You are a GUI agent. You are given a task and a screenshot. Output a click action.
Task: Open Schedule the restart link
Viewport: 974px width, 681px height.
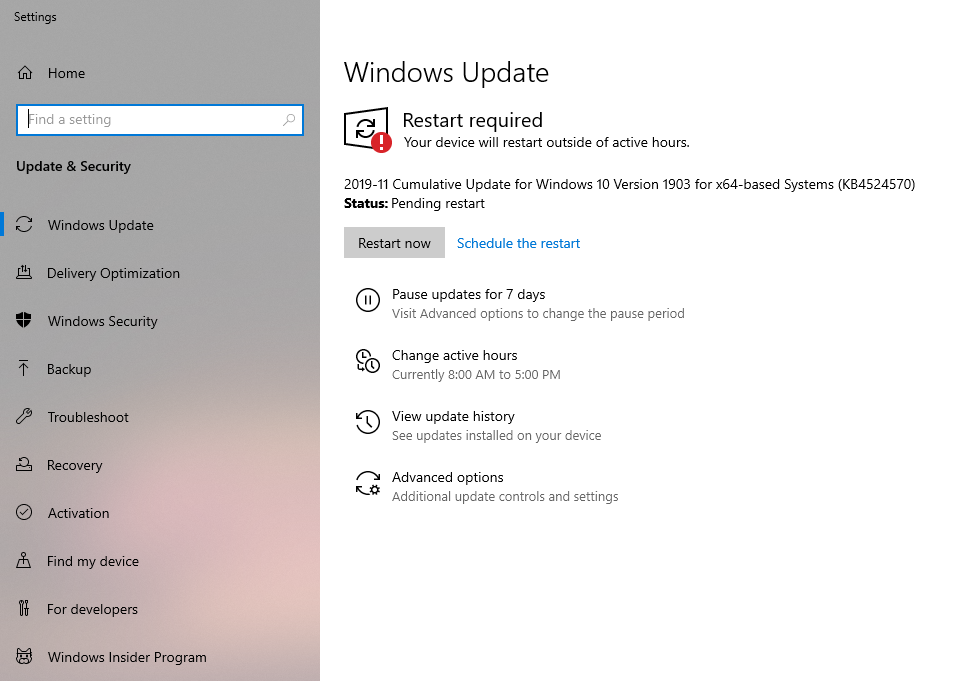tap(518, 243)
